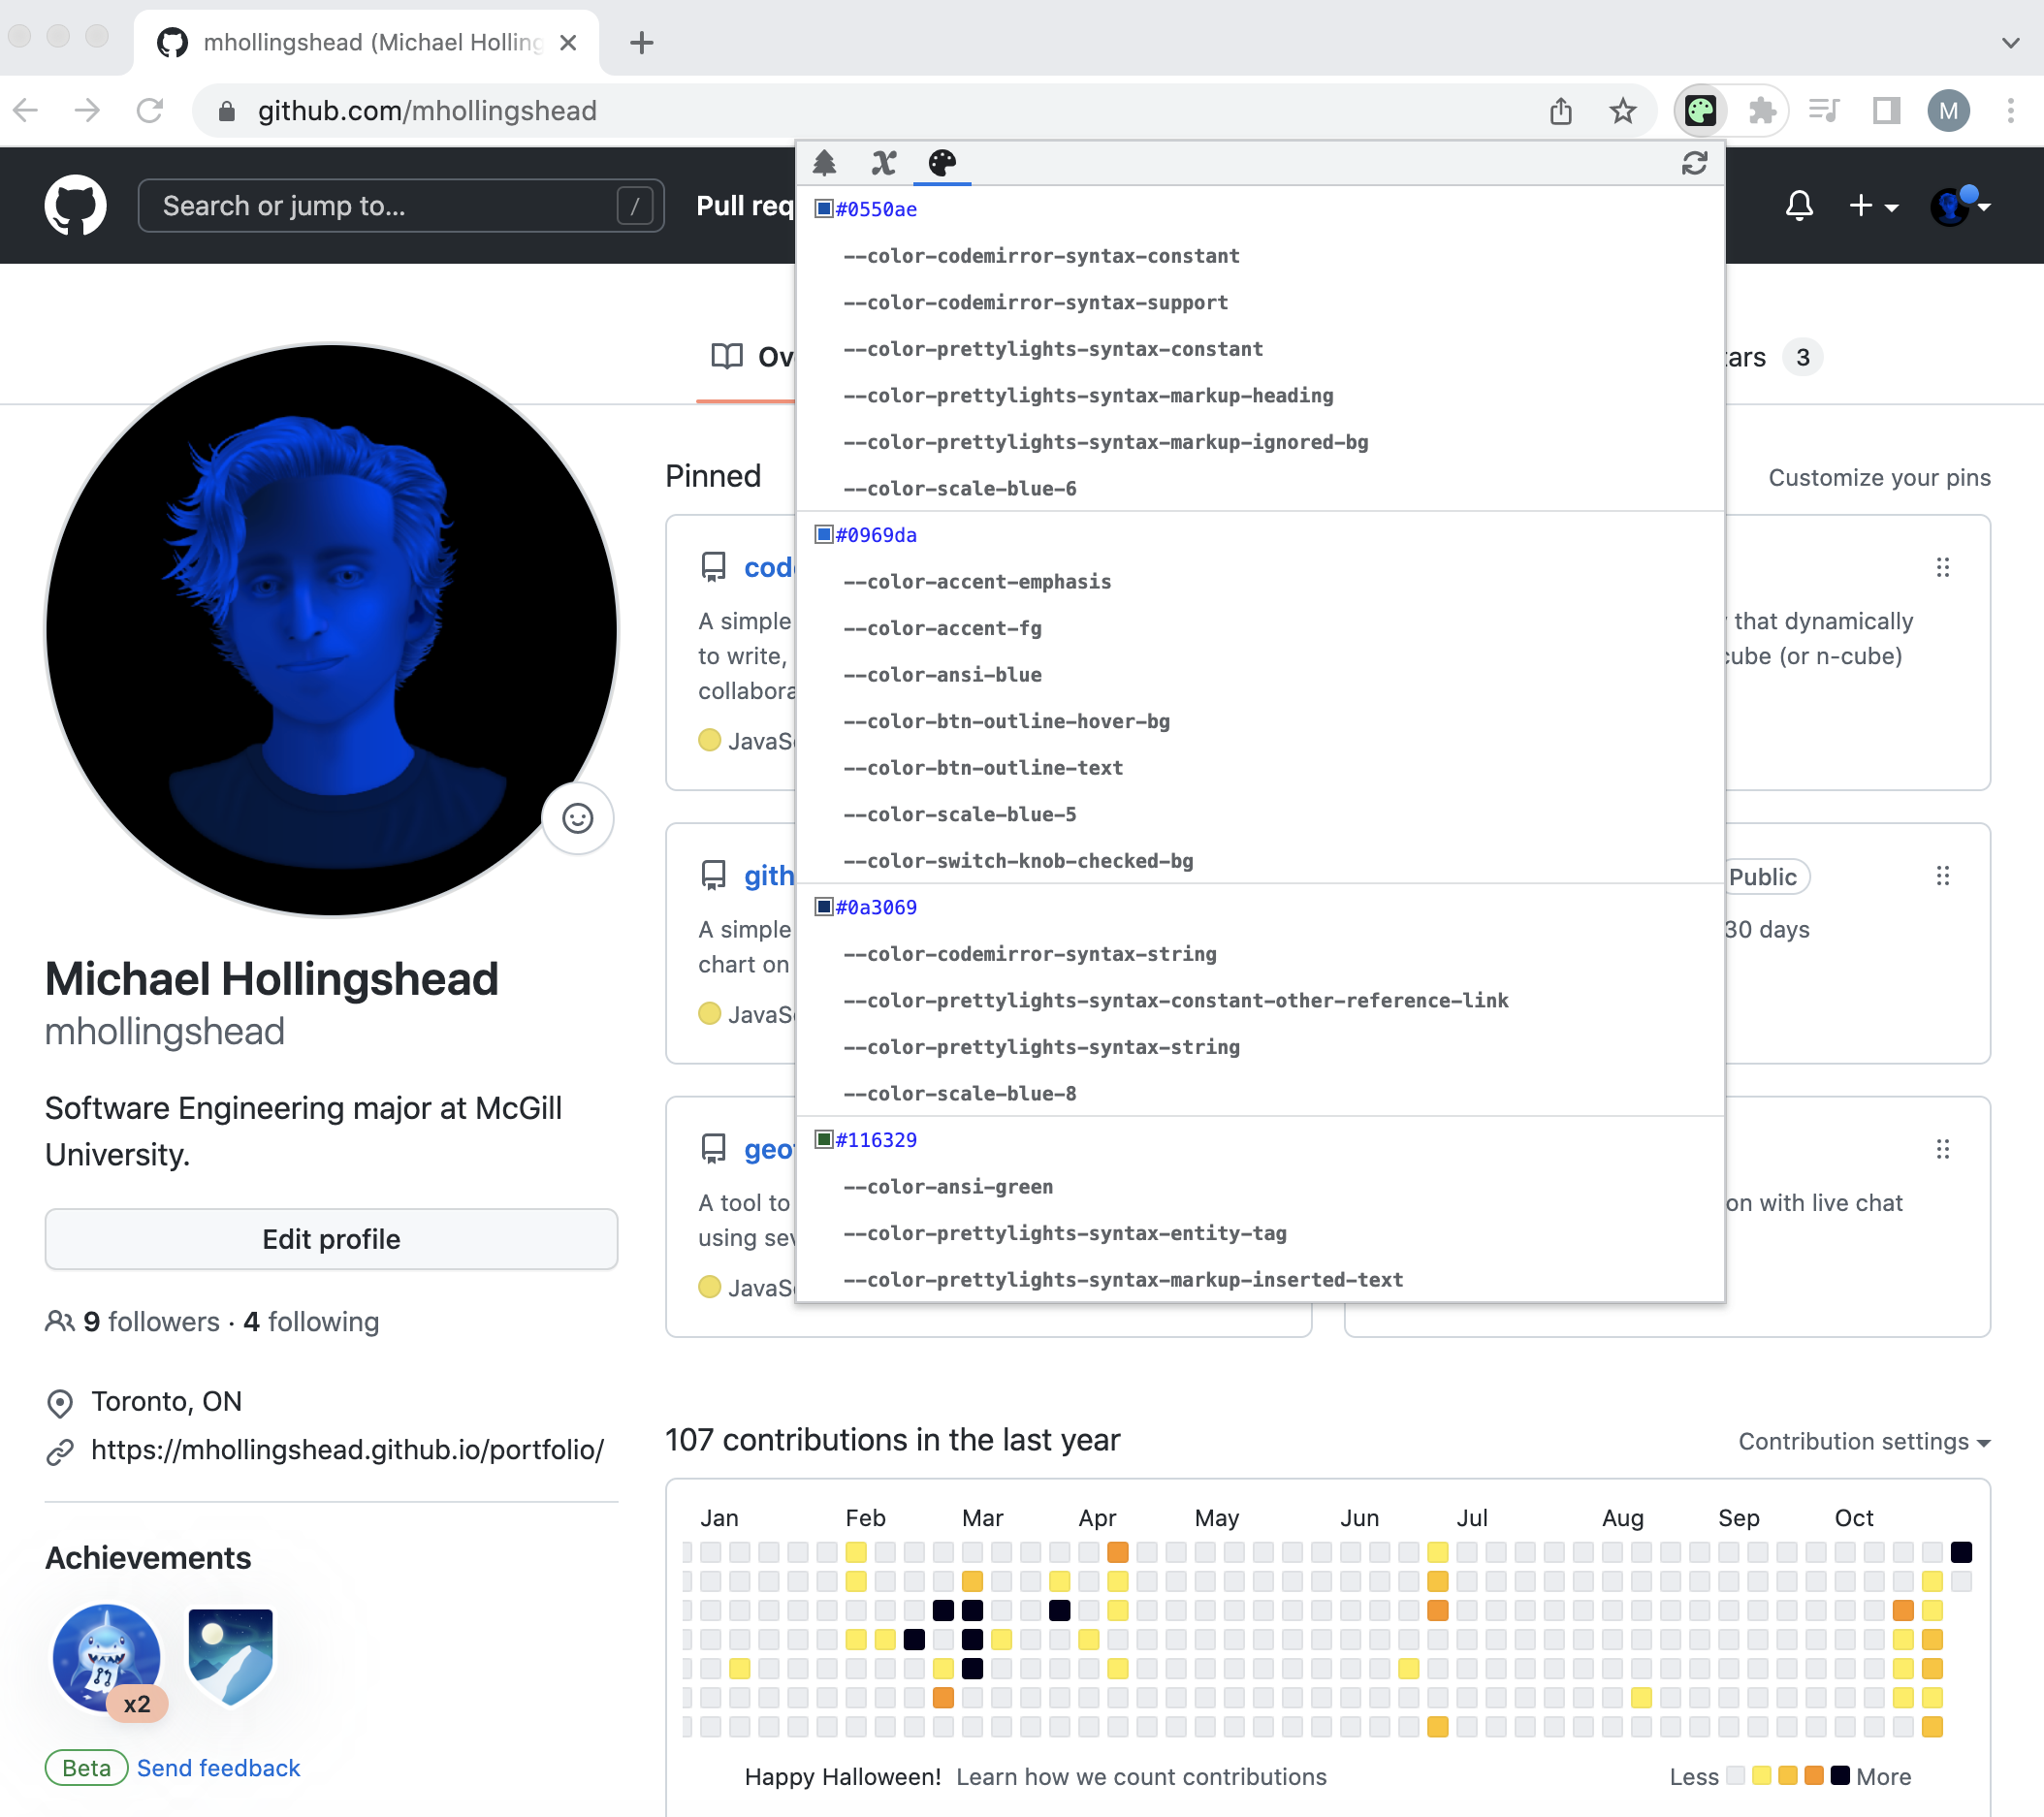Open Chrome three-dot menu
This screenshot has width=2044, height=1817.
click(x=2010, y=110)
